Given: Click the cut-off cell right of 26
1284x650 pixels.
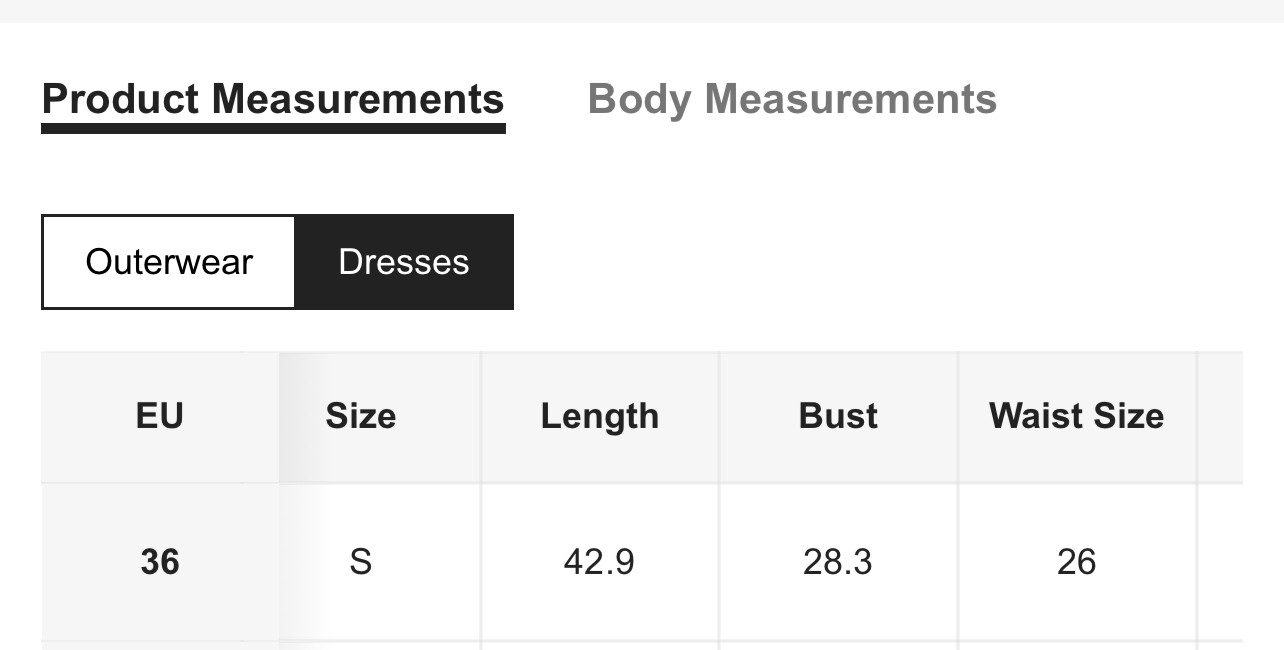Looking at the screenshot, I should click(1221, 562).
